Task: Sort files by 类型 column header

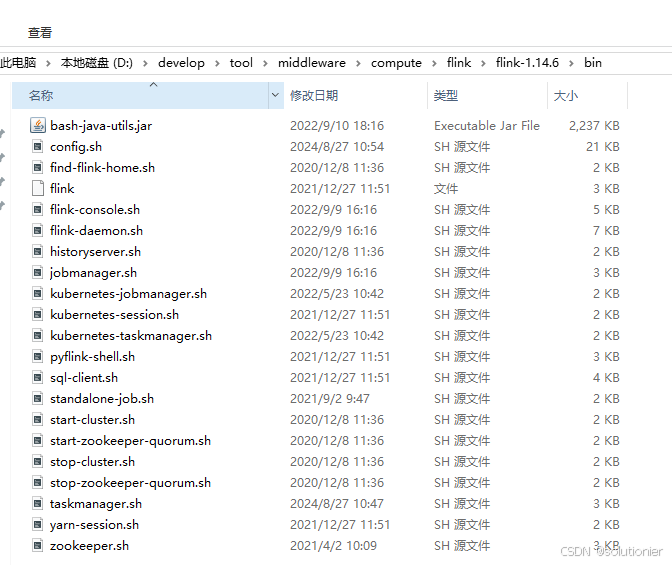Action: coord(487,95)
